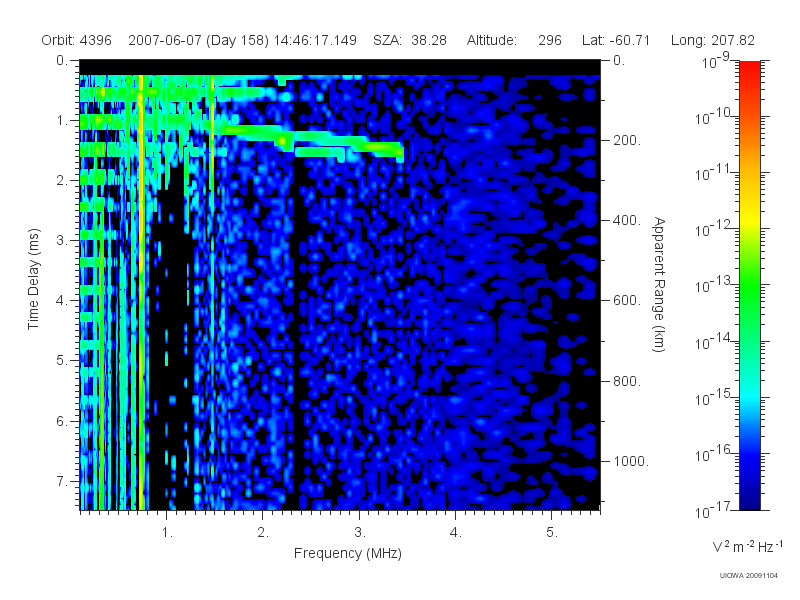
Task: Click the 'SZA: 38.28' value
Action: pyautogui.click(x=410, y=40)
